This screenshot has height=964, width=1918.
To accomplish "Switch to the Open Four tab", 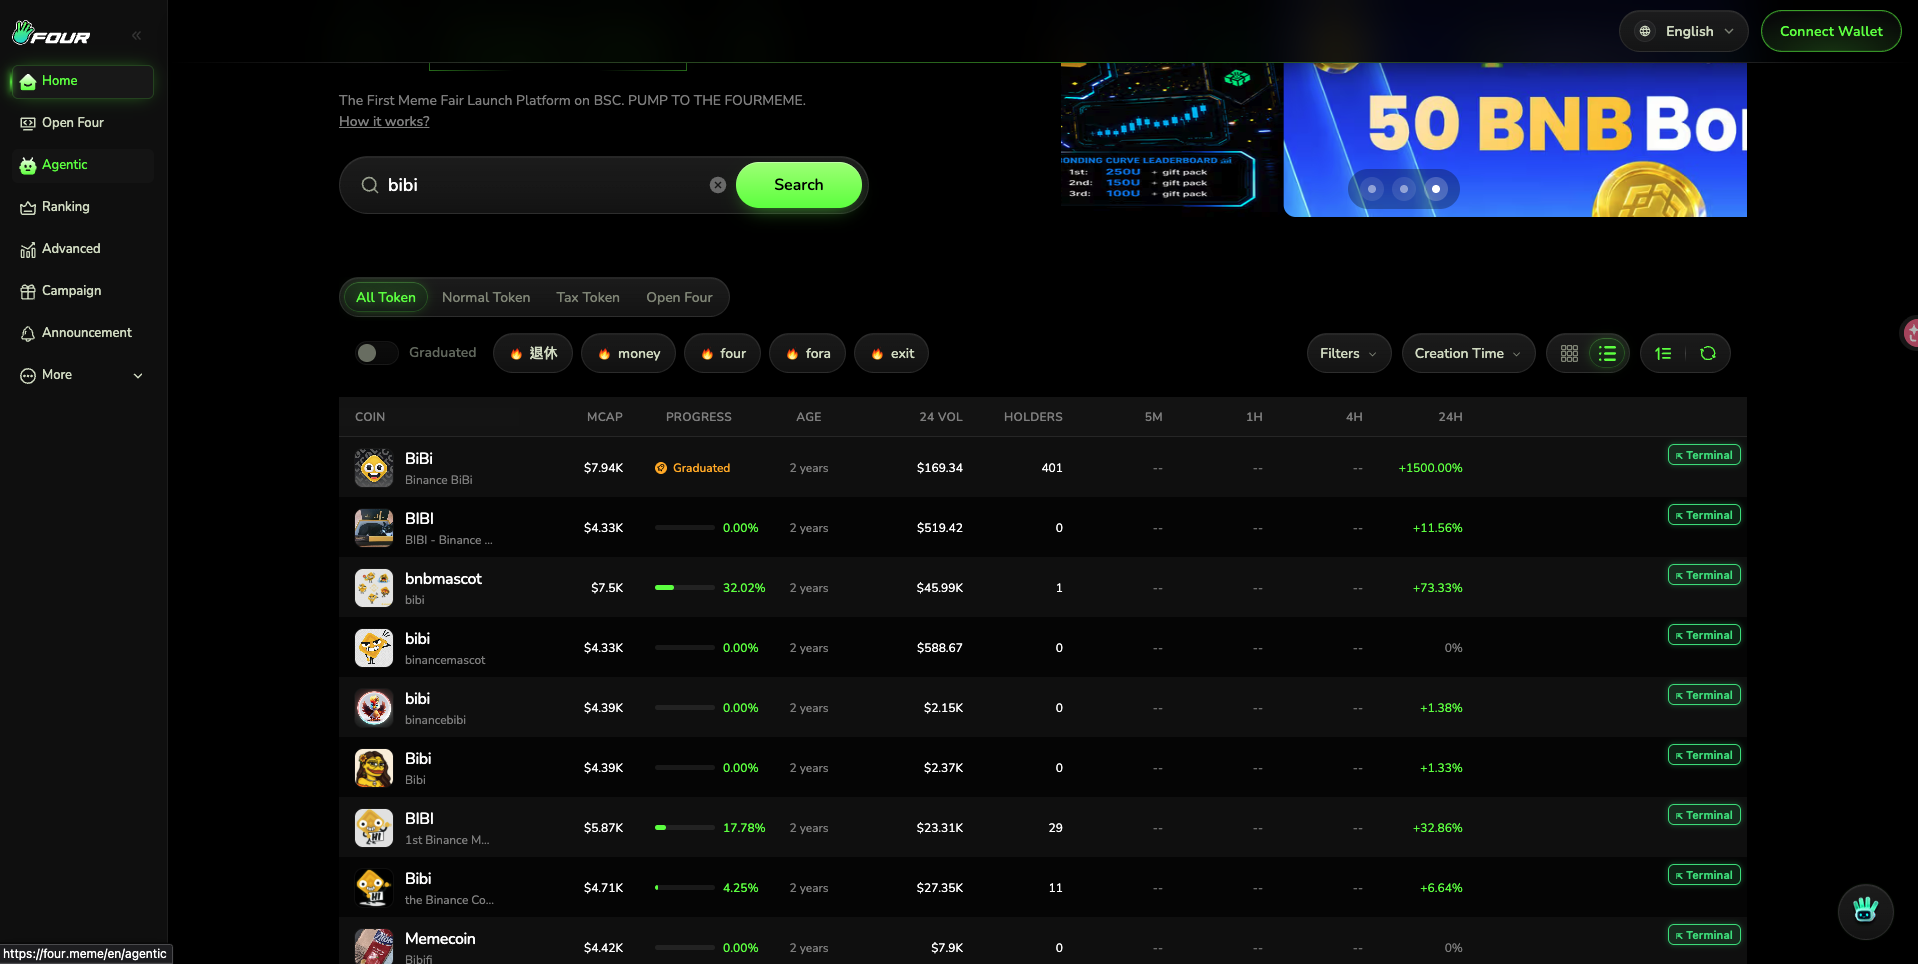I will (x=679, y=297).
